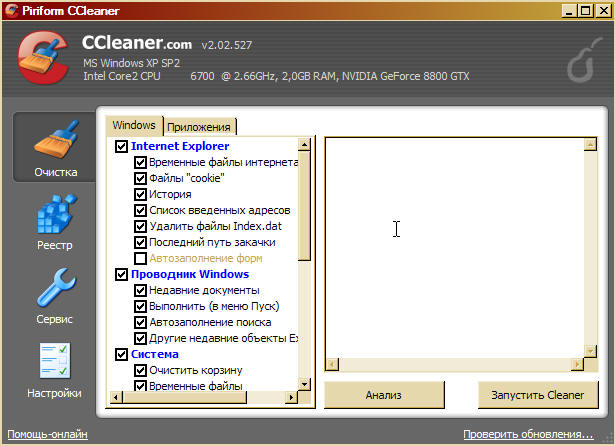The height and width of the screenshot is (446, 615).
Task: Click inside the empty results text area
Action: click(x=455, y=248)
